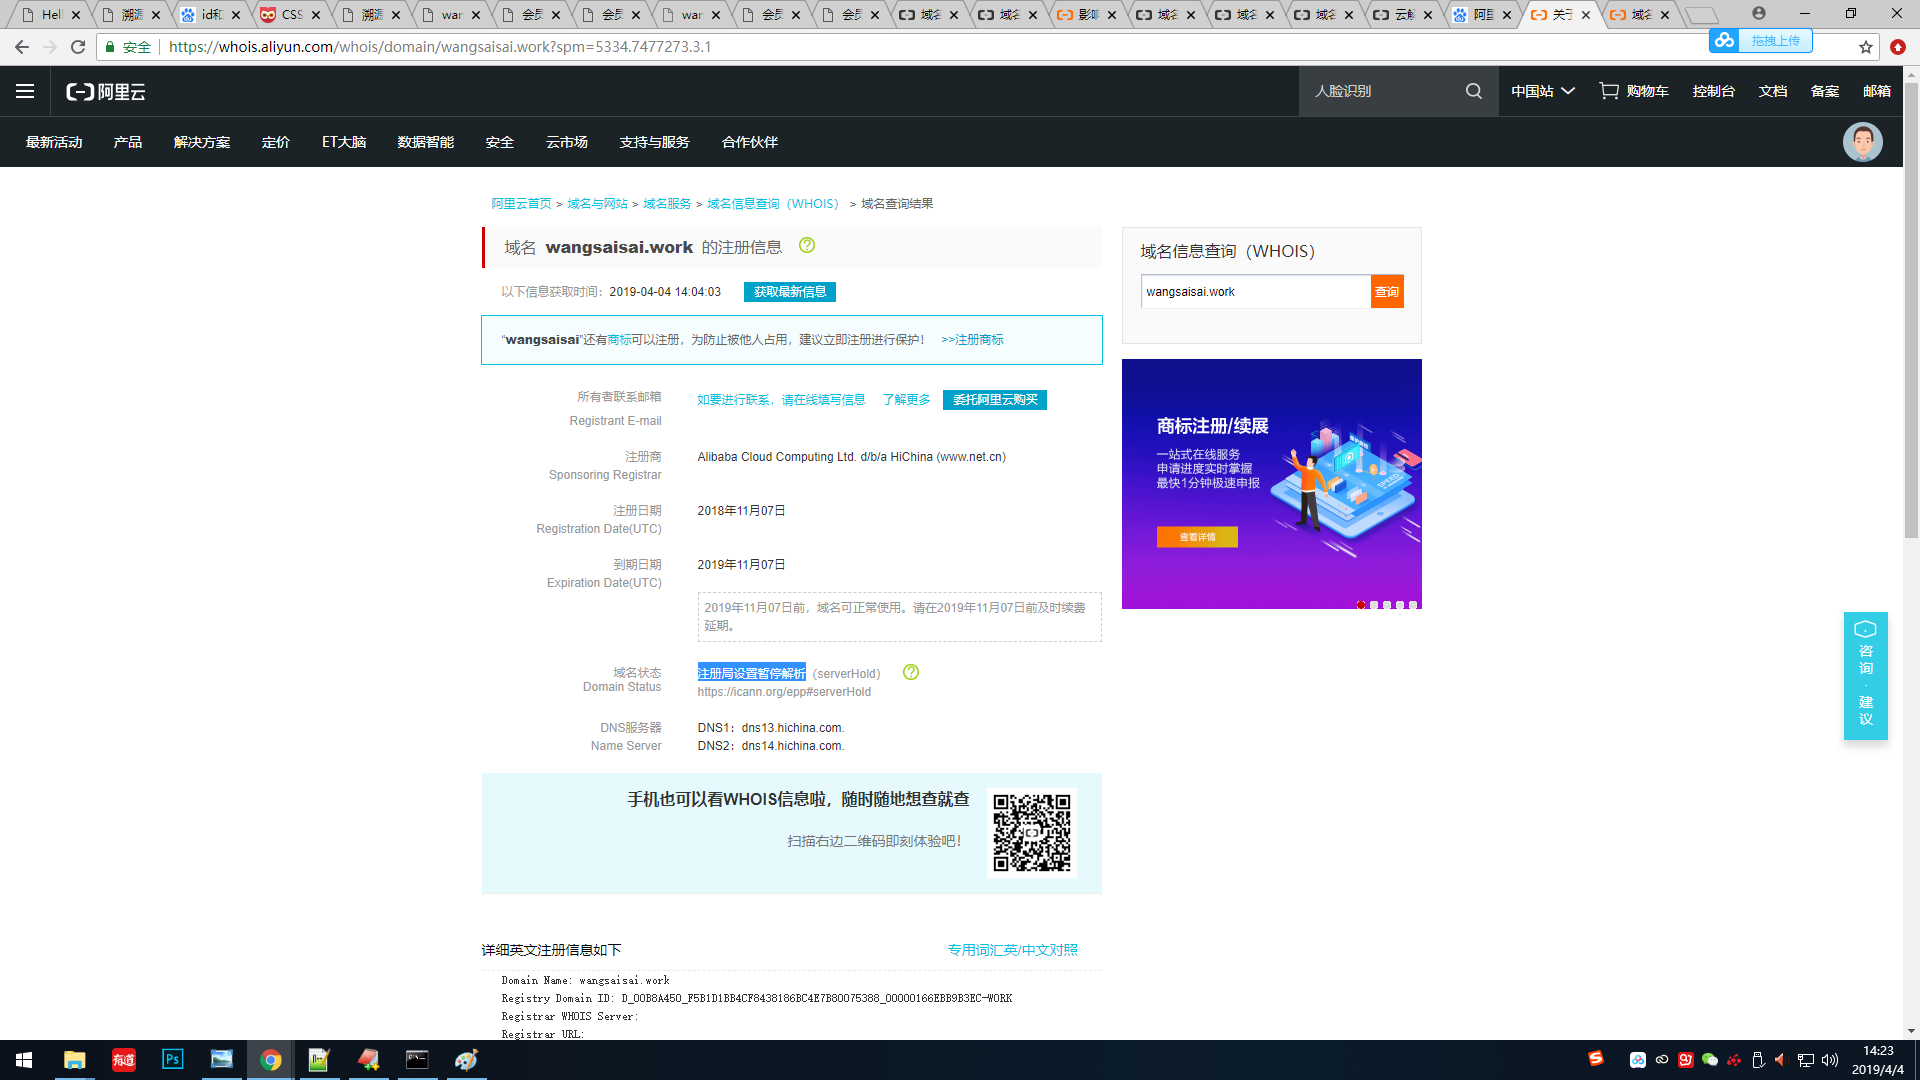1920x1080 pixels.
Task: Click the search magnifier icon in header
Action: click(x=1474, y=91)
